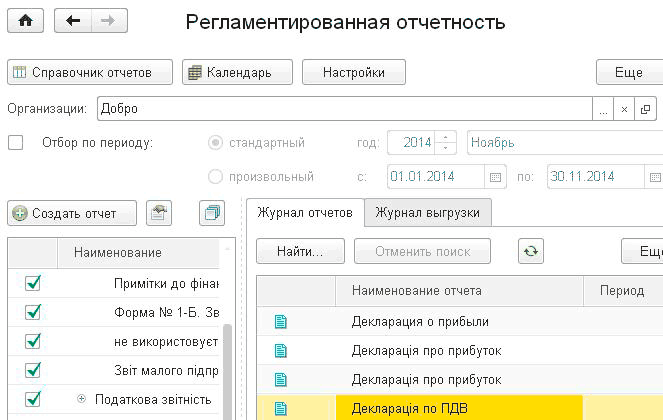Choose the произвольный period radio button
663x420 pixels.
[215, 177]
